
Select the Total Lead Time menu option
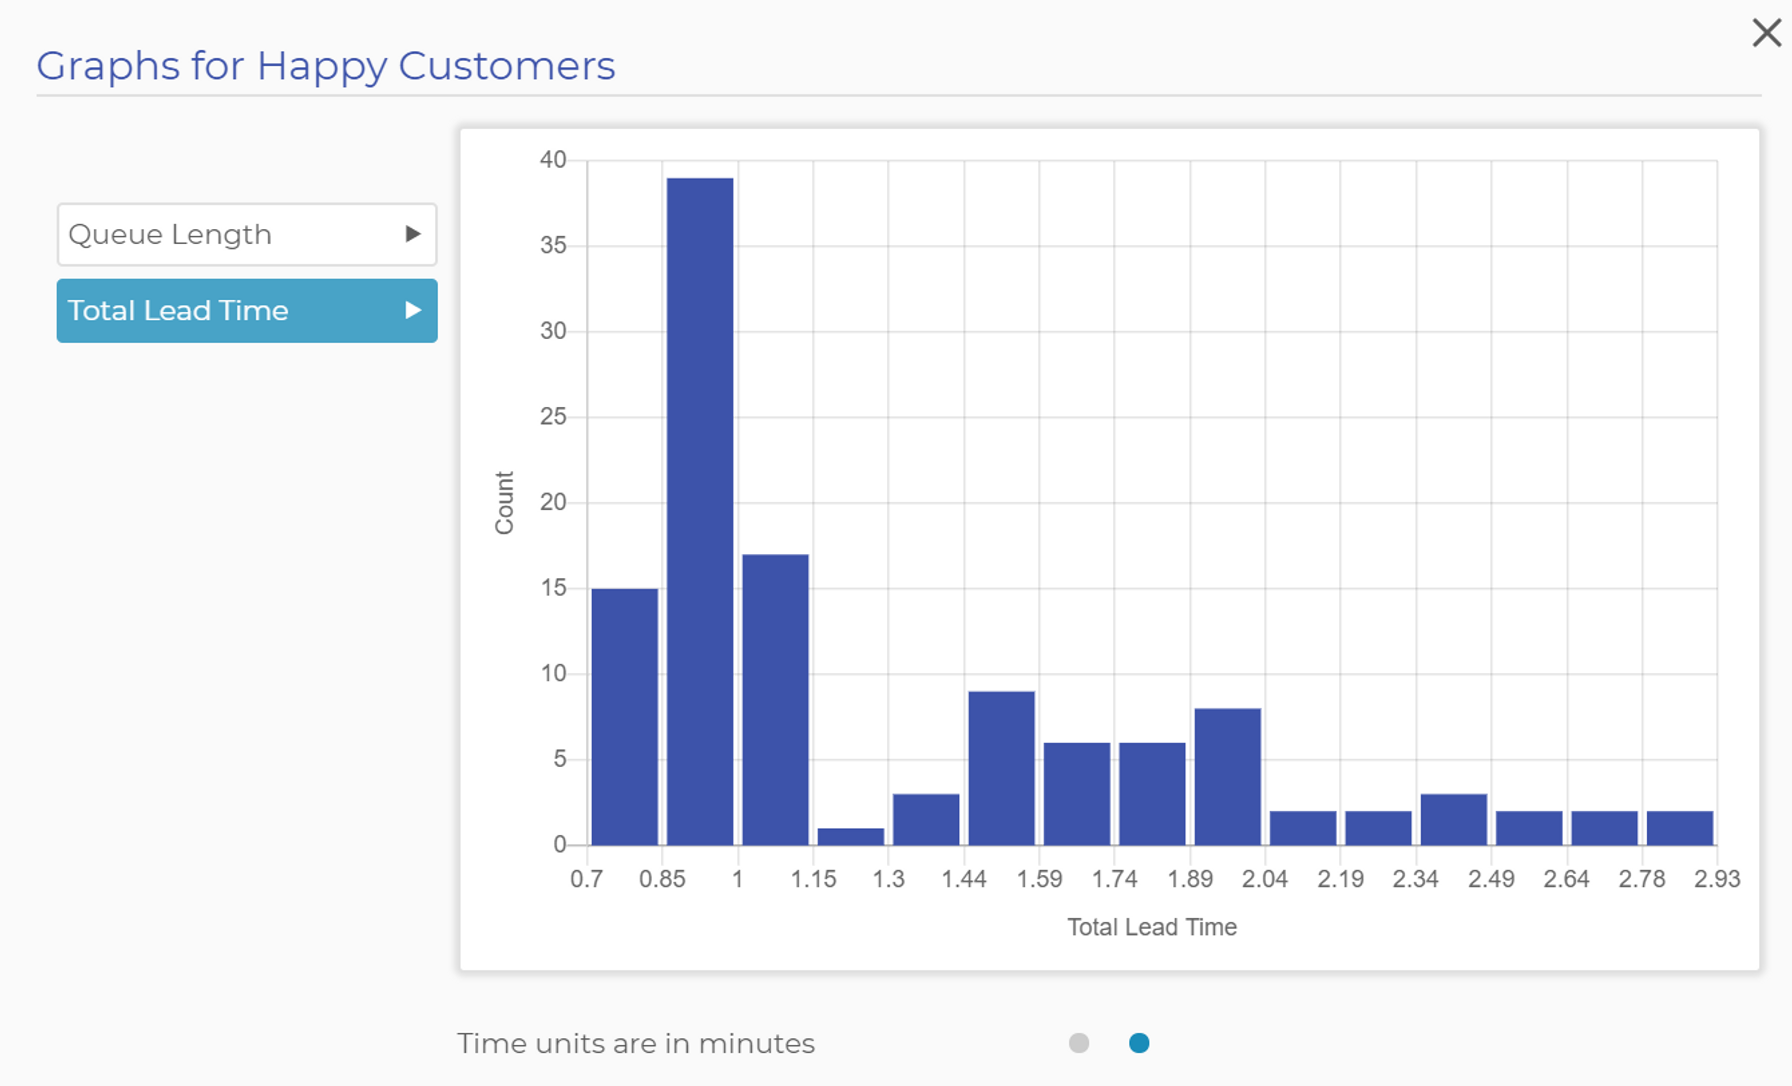[x=247, y=311]
